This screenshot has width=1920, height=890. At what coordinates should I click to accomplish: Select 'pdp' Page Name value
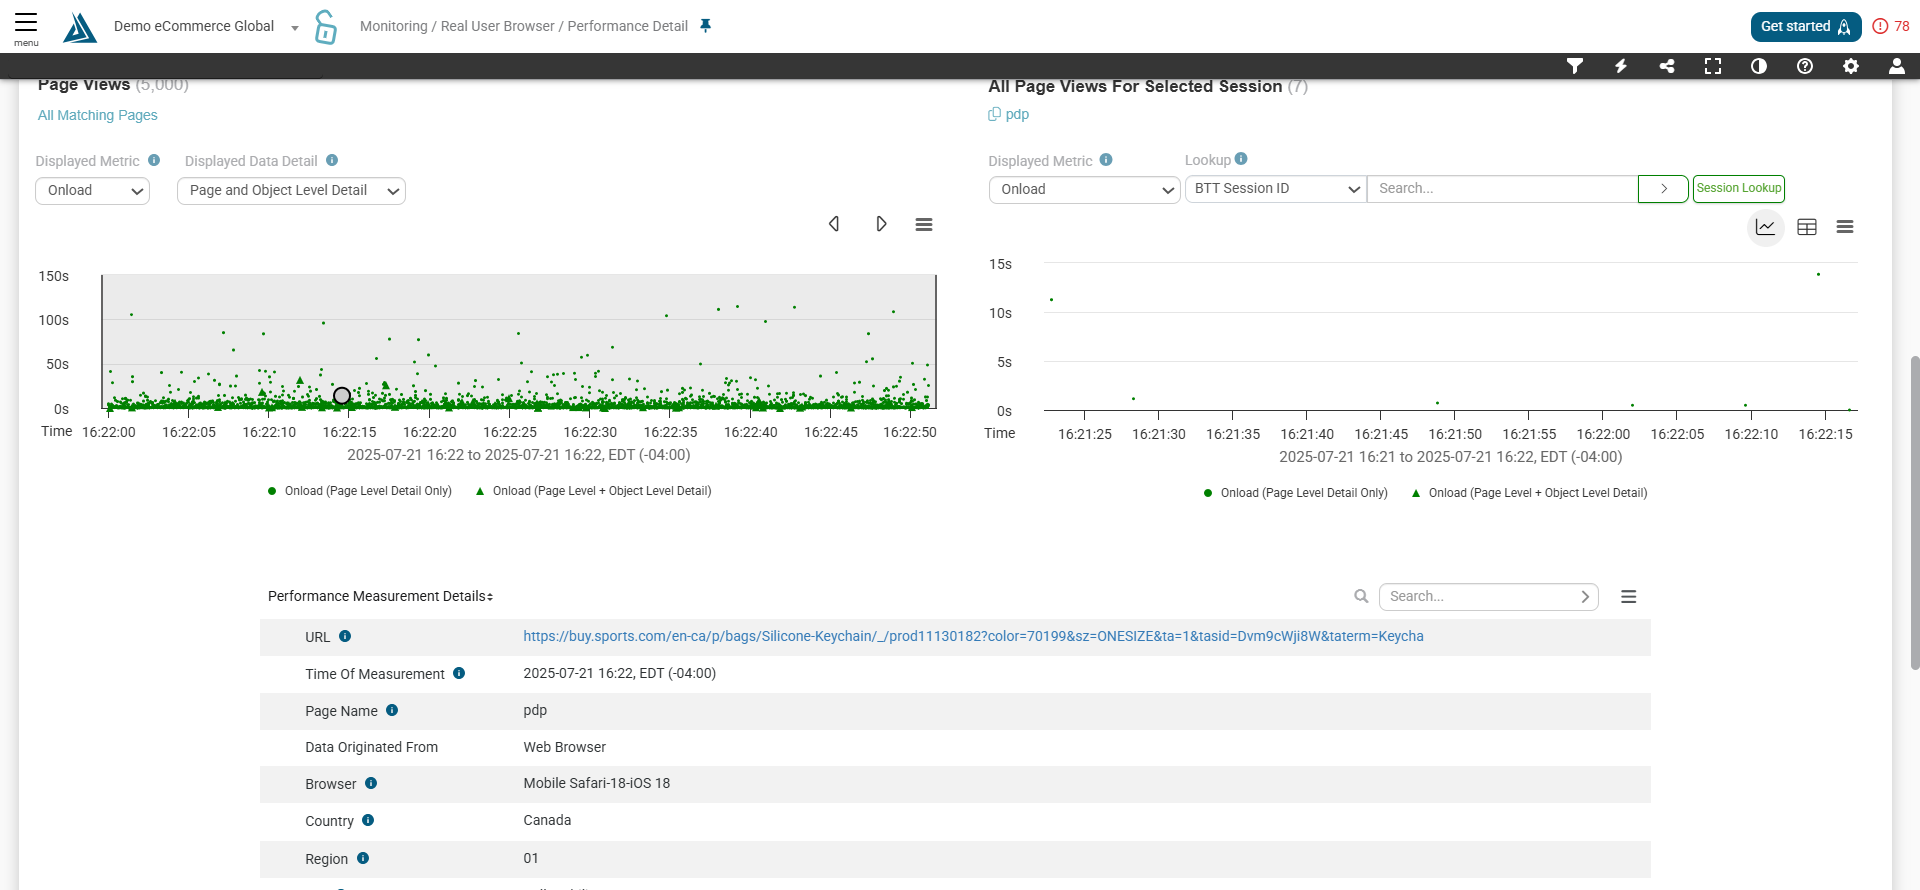click(x=535, y=710)
